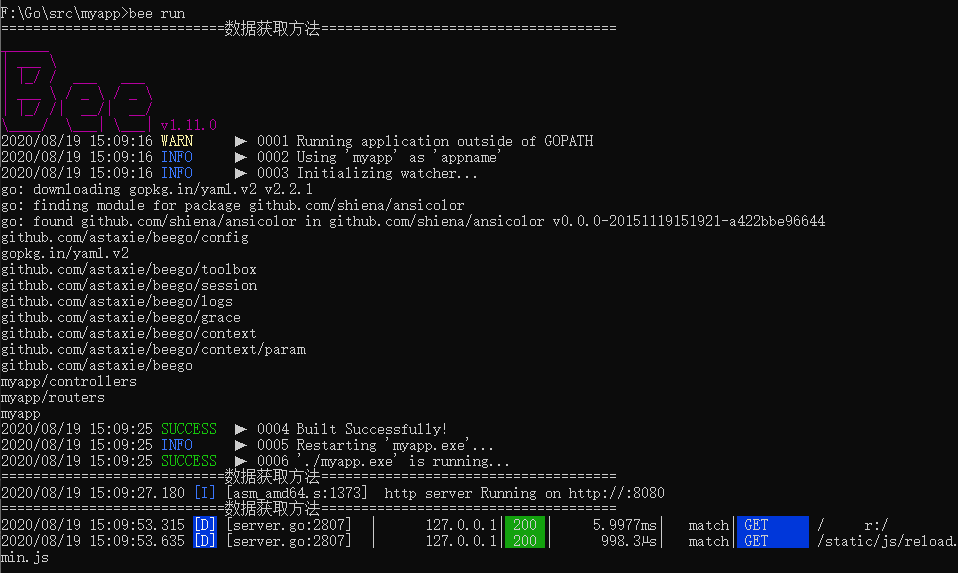Click green 200 status on 5.9977ms row
958x573 pixels.
click(x=525, y=525)
